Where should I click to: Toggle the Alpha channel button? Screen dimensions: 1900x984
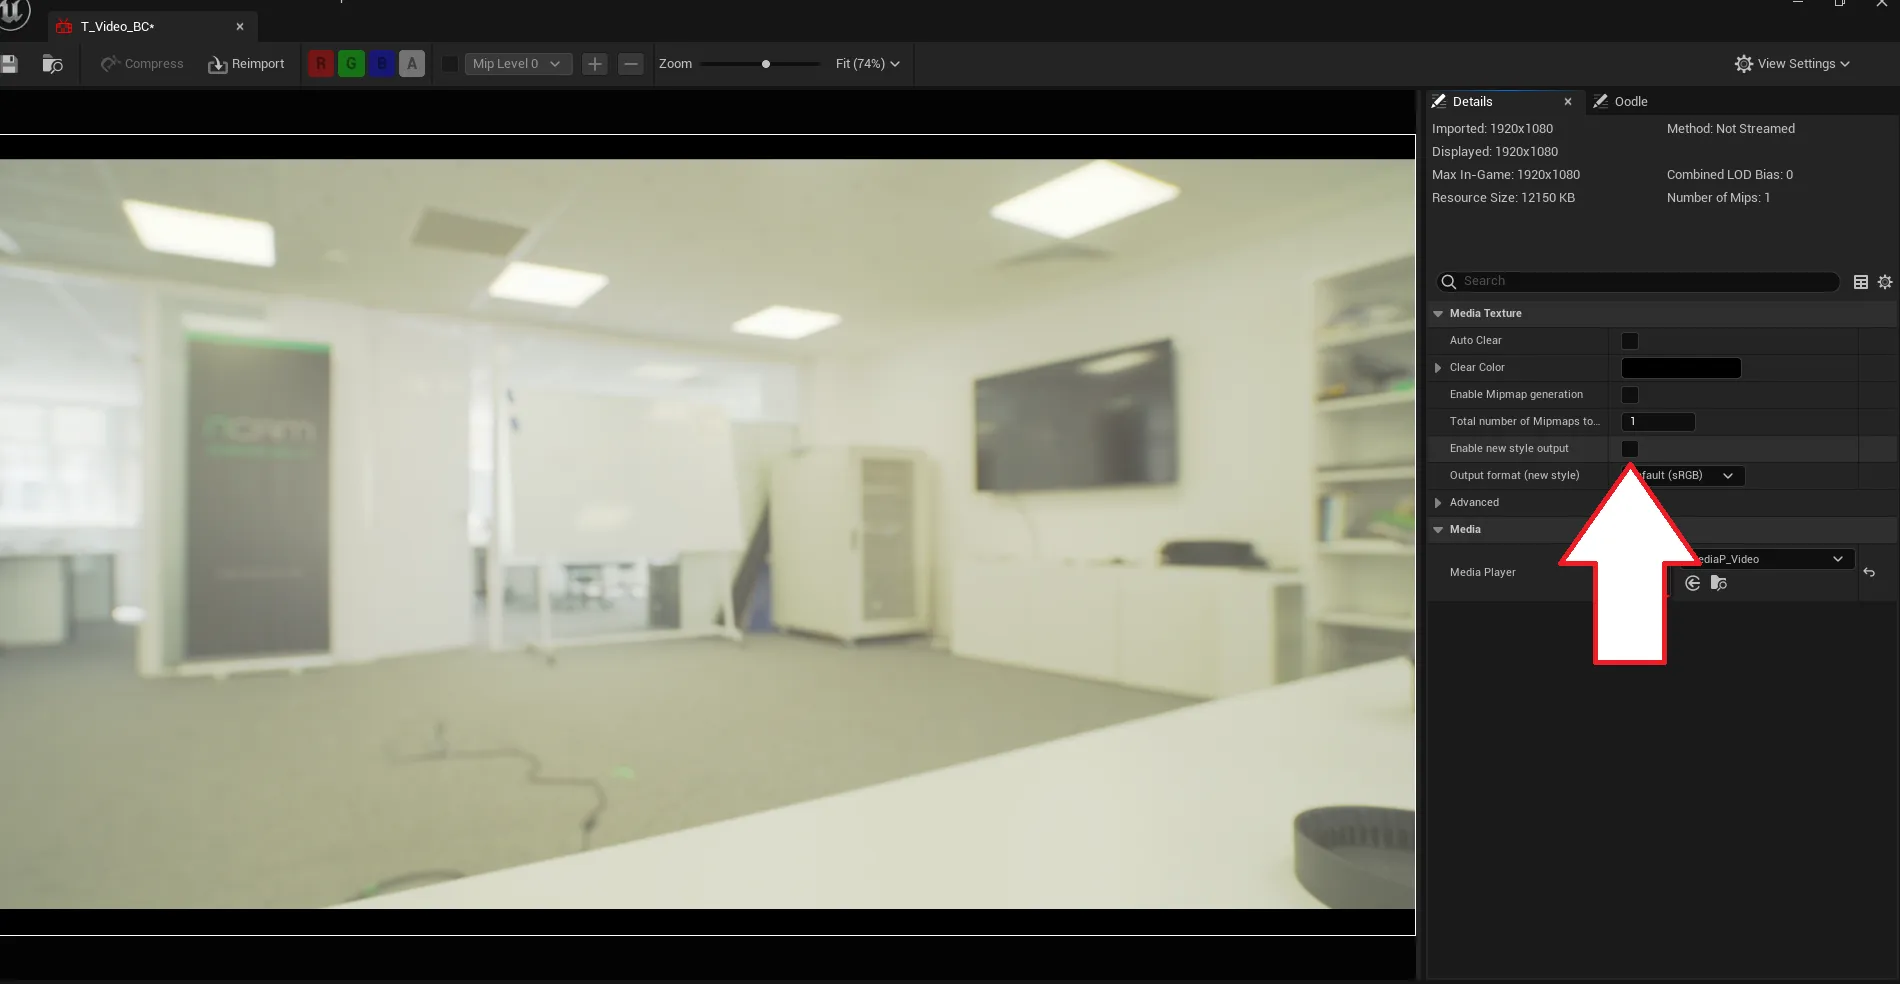tap(412, 64)
